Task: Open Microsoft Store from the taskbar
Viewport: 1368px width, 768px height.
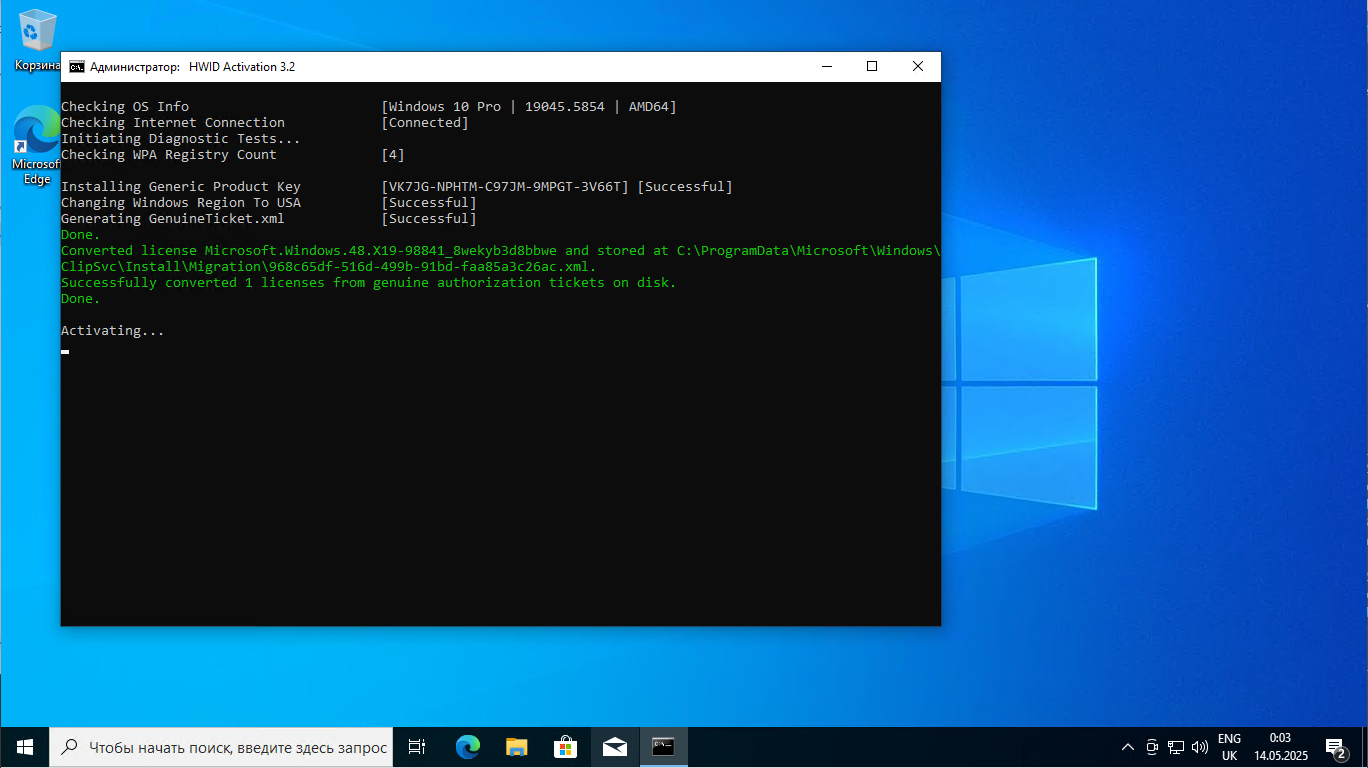Action: point(565,747)
